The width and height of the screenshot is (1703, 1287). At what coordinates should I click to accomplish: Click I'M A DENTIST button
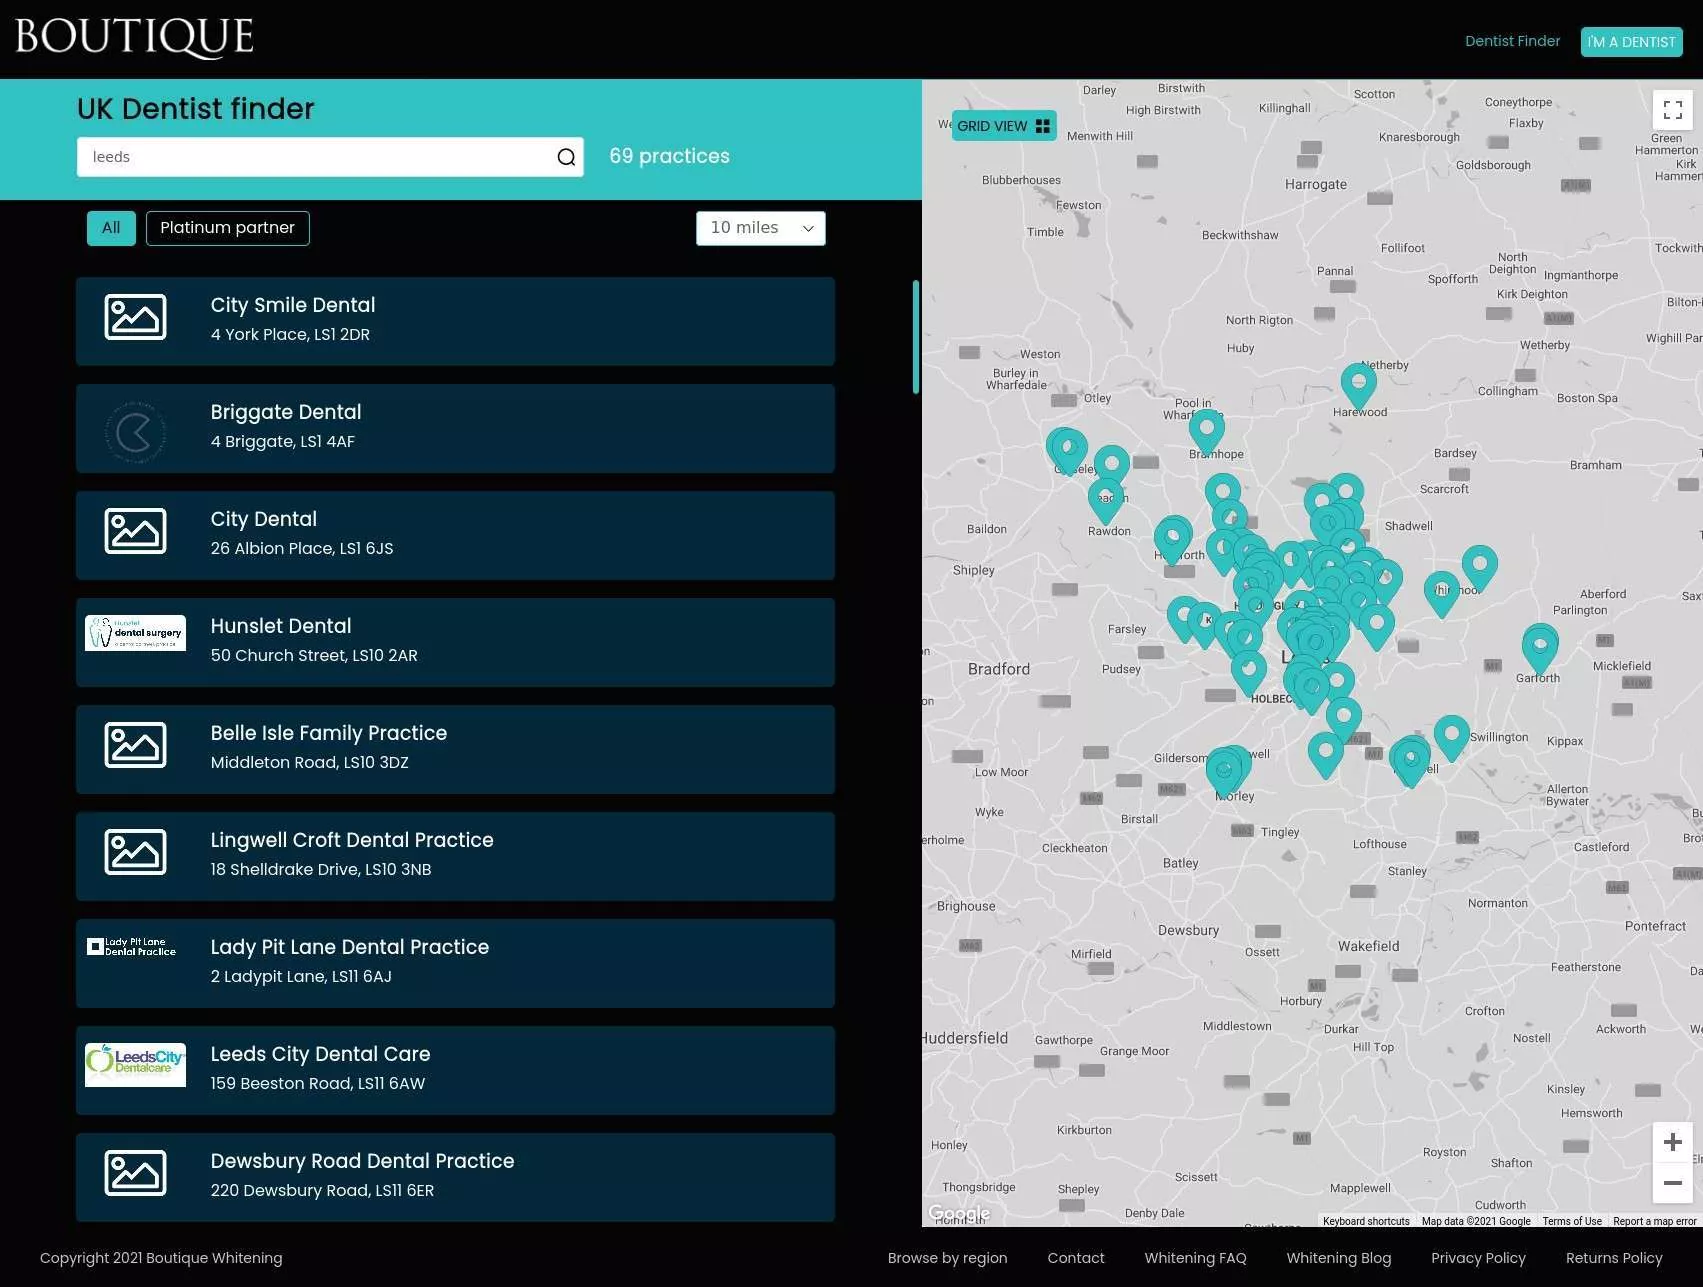pos(1631,42)
